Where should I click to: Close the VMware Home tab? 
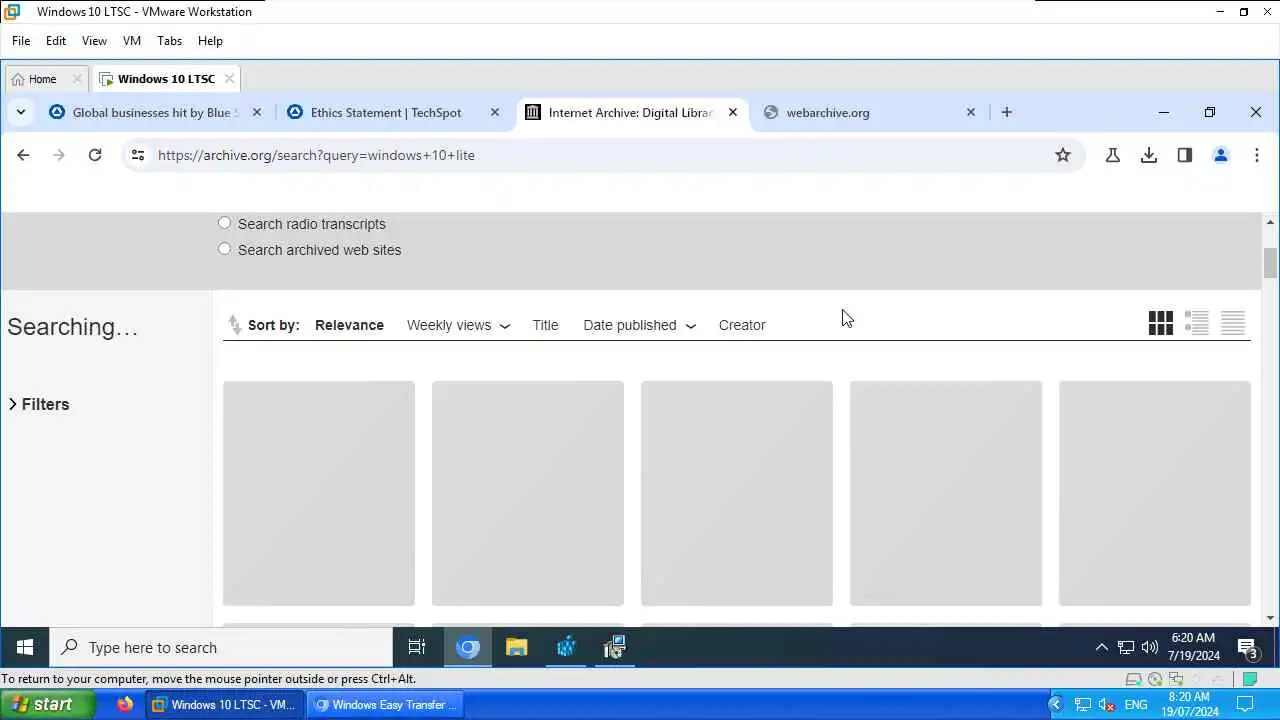point(77,79)
